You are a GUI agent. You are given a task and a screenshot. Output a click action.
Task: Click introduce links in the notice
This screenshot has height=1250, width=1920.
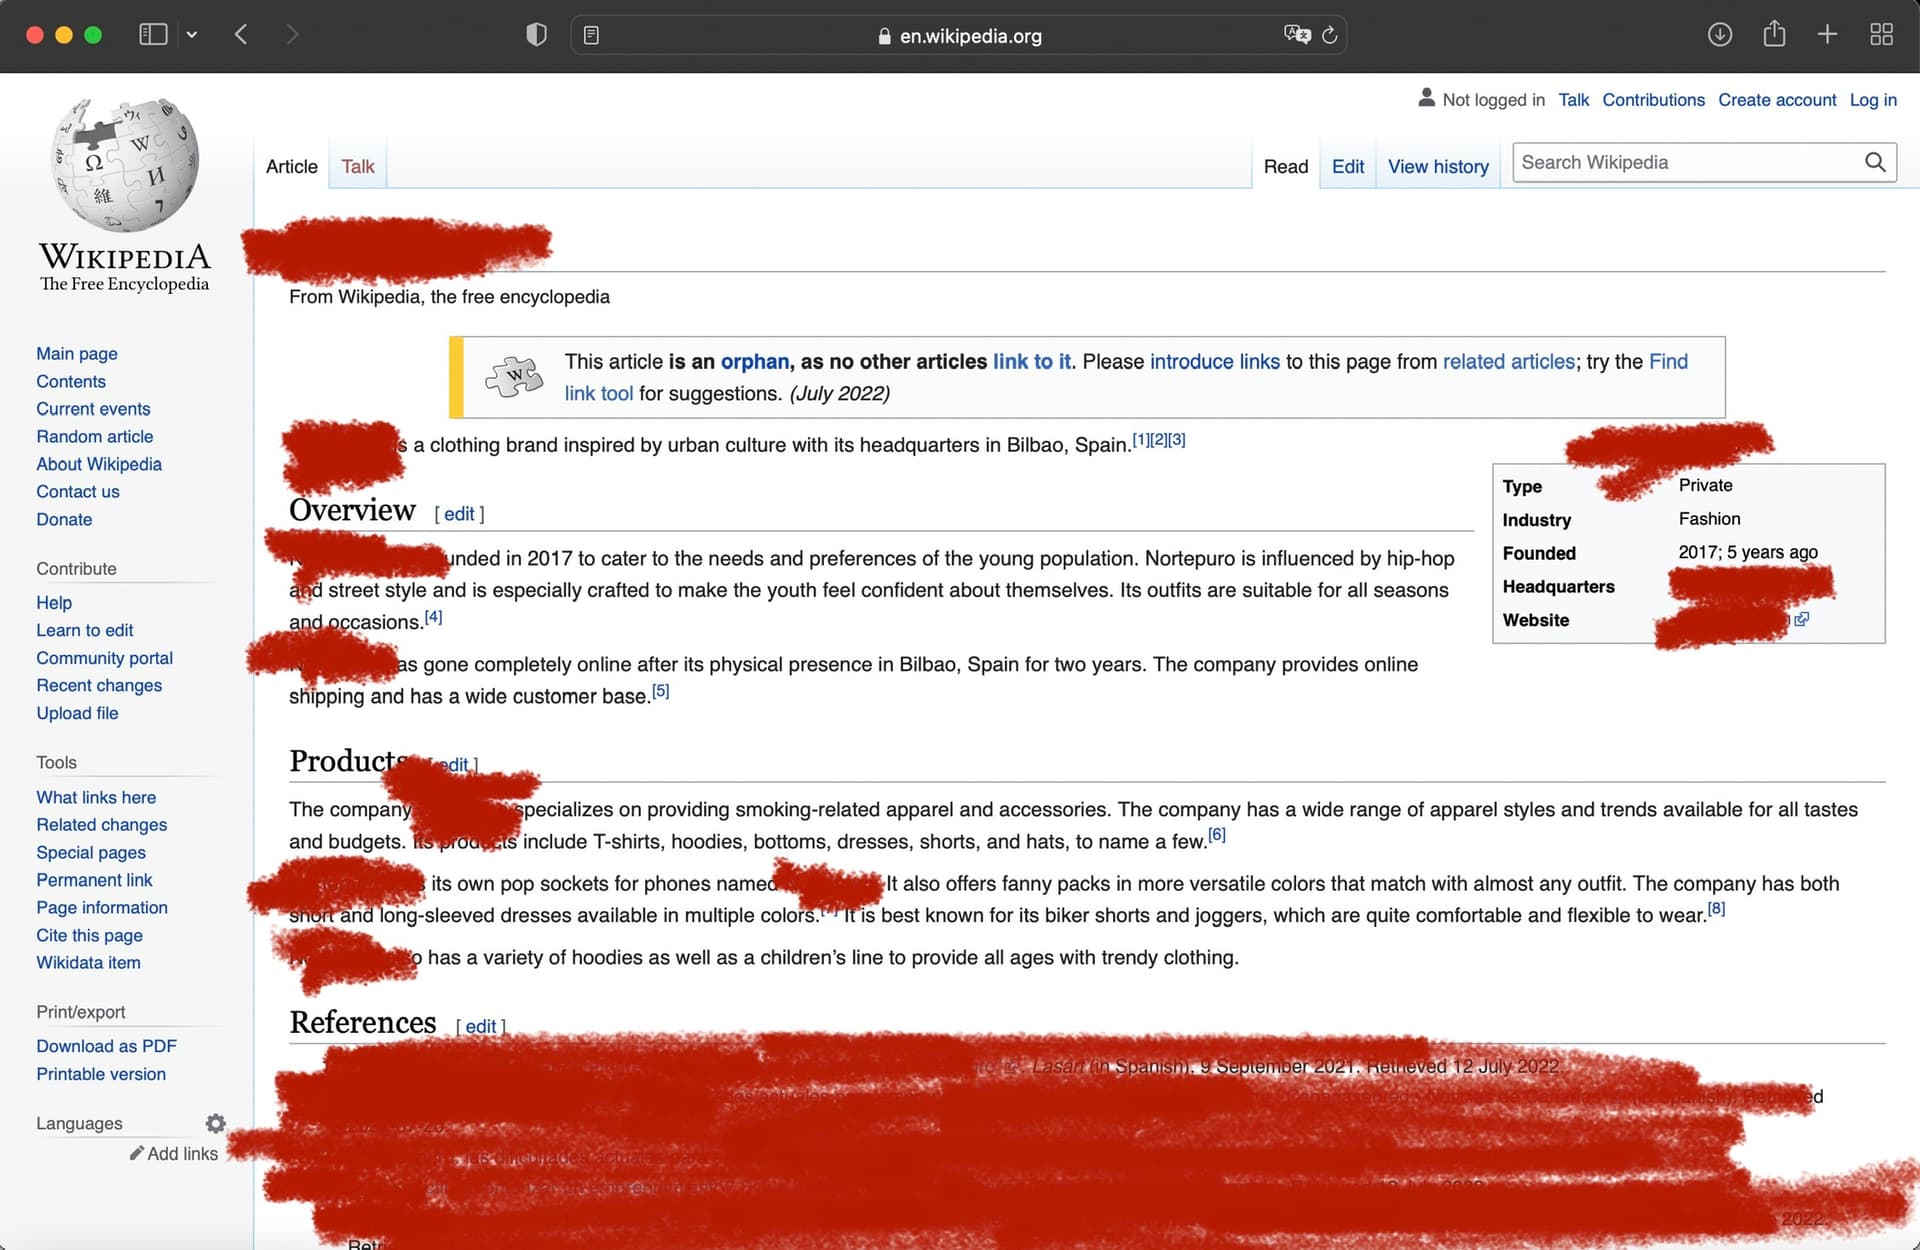point(1215,362)
